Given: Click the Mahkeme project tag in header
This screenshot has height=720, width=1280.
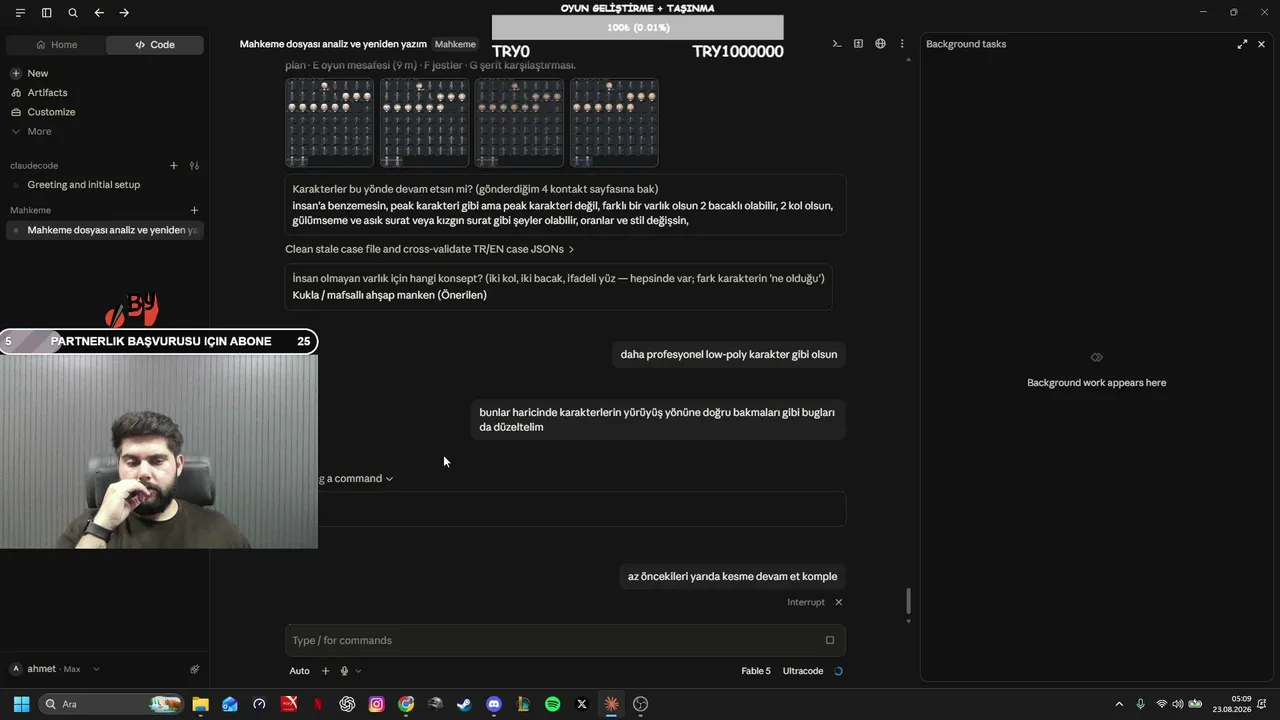Looking at the screenshot, I should (455, 44).
